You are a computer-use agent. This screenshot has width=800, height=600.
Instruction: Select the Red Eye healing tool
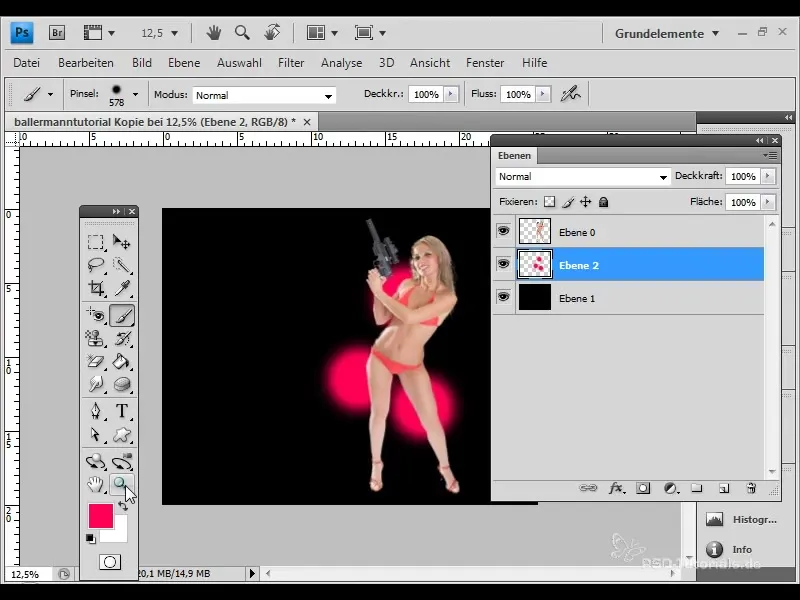coord(95,315)
